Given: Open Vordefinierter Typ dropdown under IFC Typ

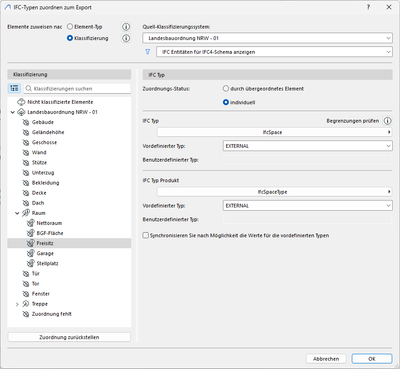Looking at the screenshot, I should pyautogui.click(x=307, y=146).
